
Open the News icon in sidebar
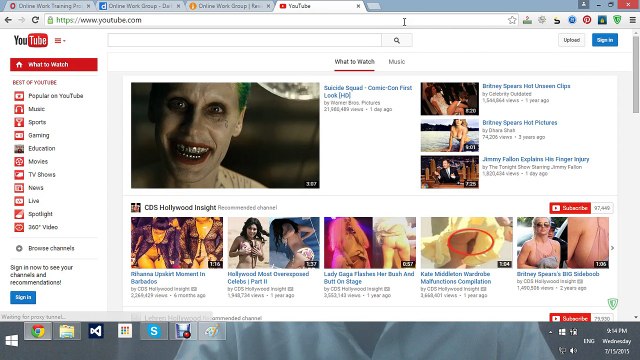coord(19,188)
